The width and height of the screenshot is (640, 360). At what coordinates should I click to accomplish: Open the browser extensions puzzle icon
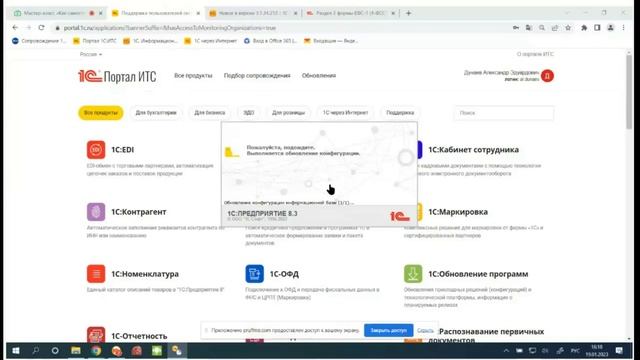584,28
